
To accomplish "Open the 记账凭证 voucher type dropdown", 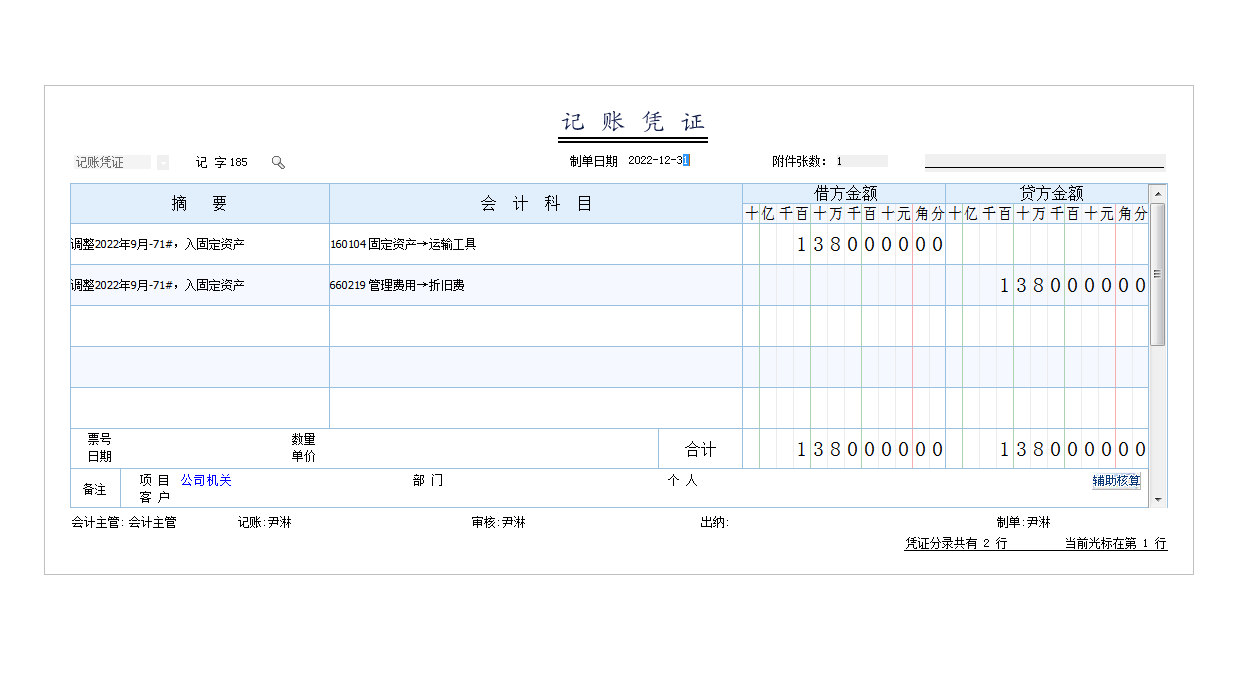I will (x=163, y=162).
